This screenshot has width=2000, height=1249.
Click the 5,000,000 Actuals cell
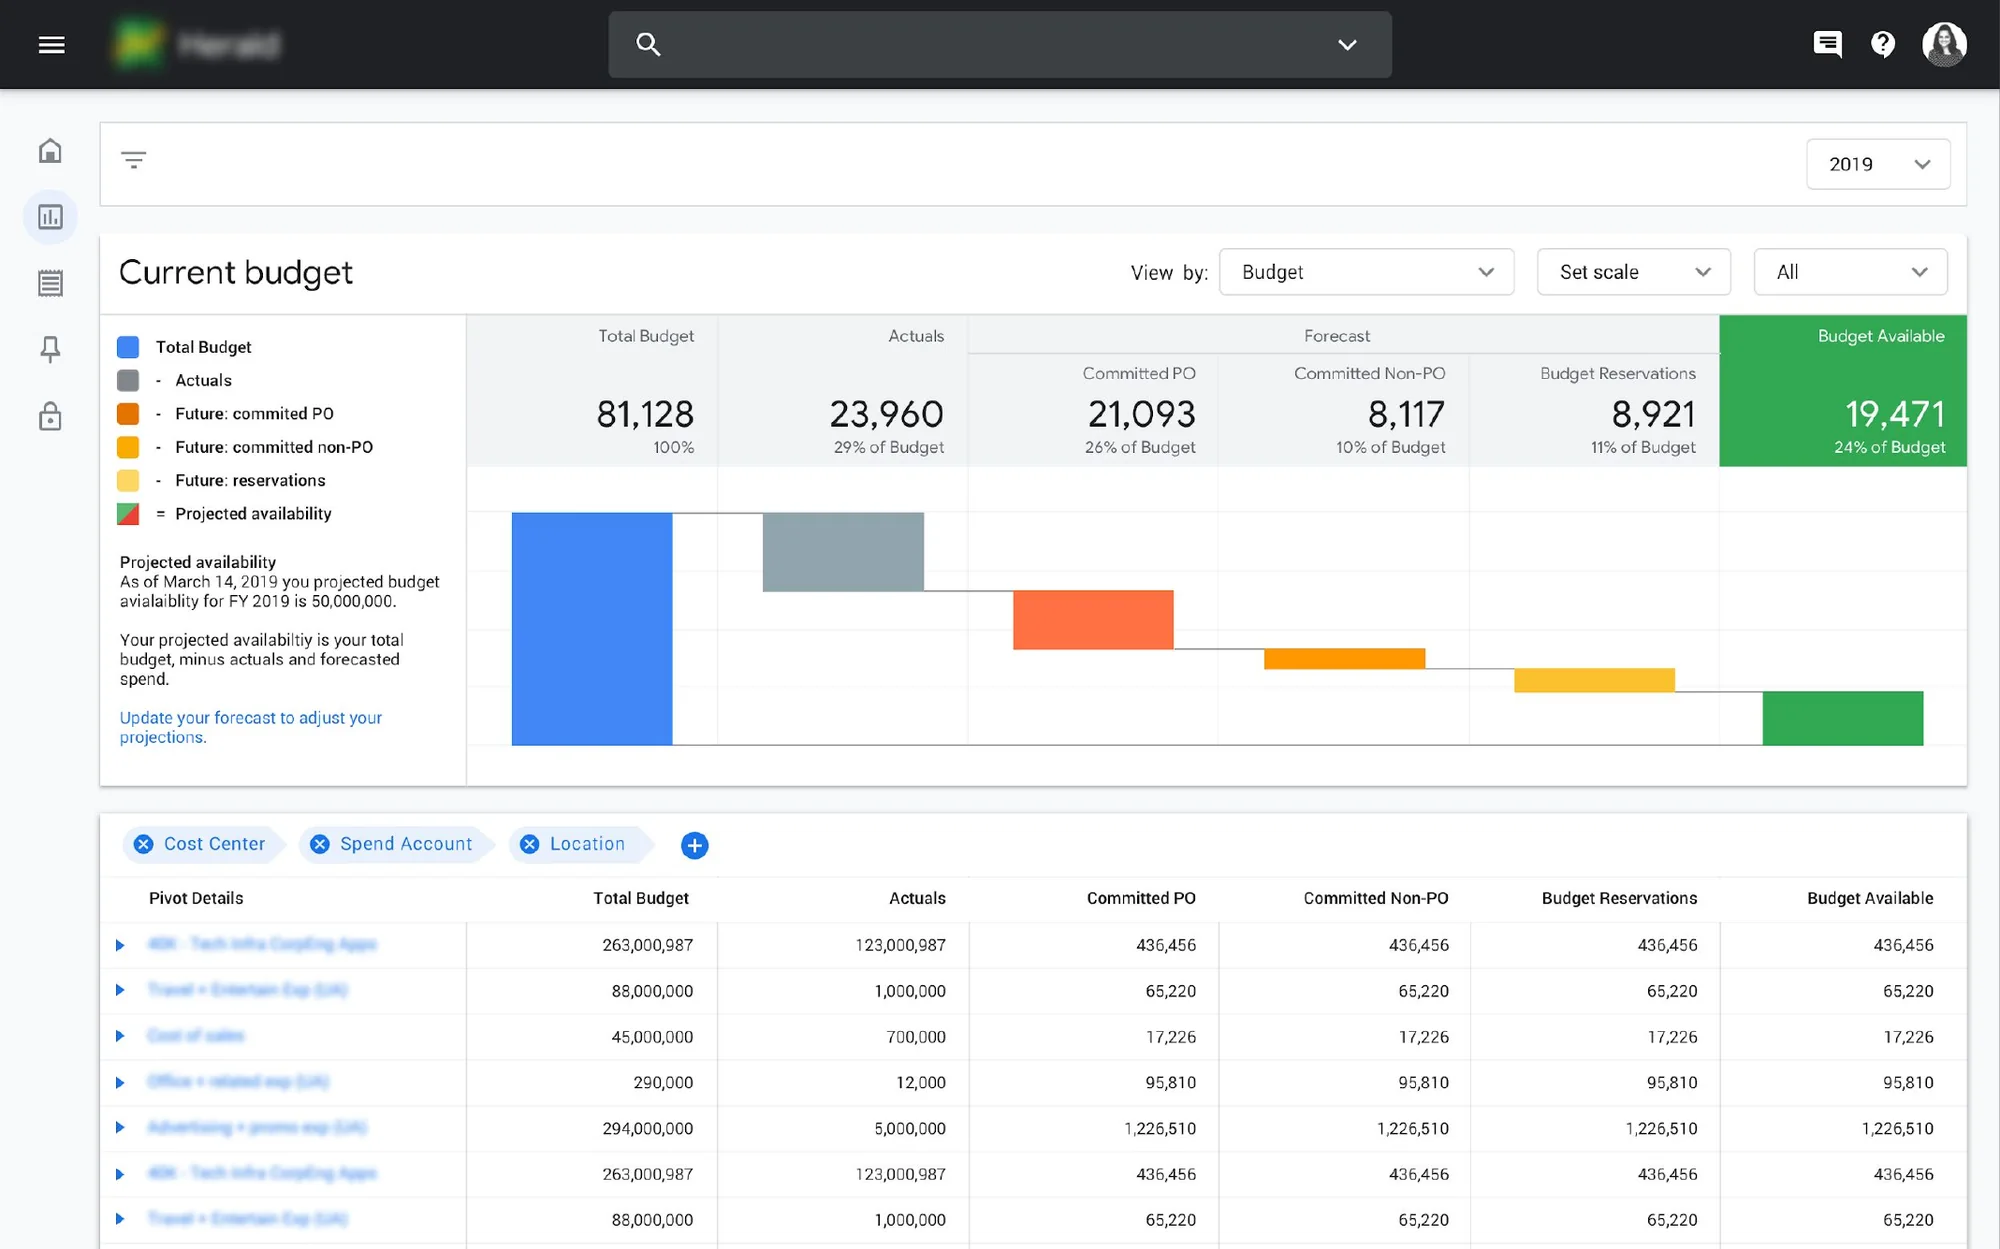pyautogui.click(x=910, y=1128)
